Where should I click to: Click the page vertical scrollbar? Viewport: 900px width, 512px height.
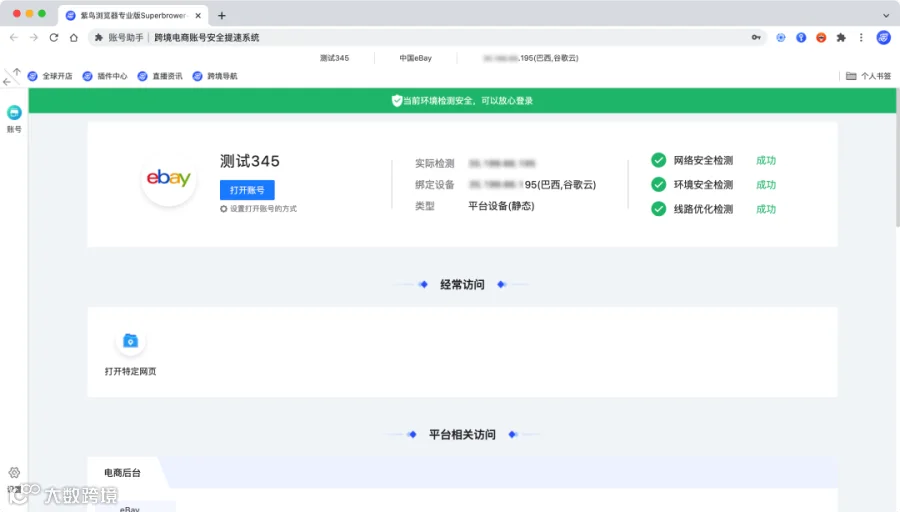click(897, 159)
